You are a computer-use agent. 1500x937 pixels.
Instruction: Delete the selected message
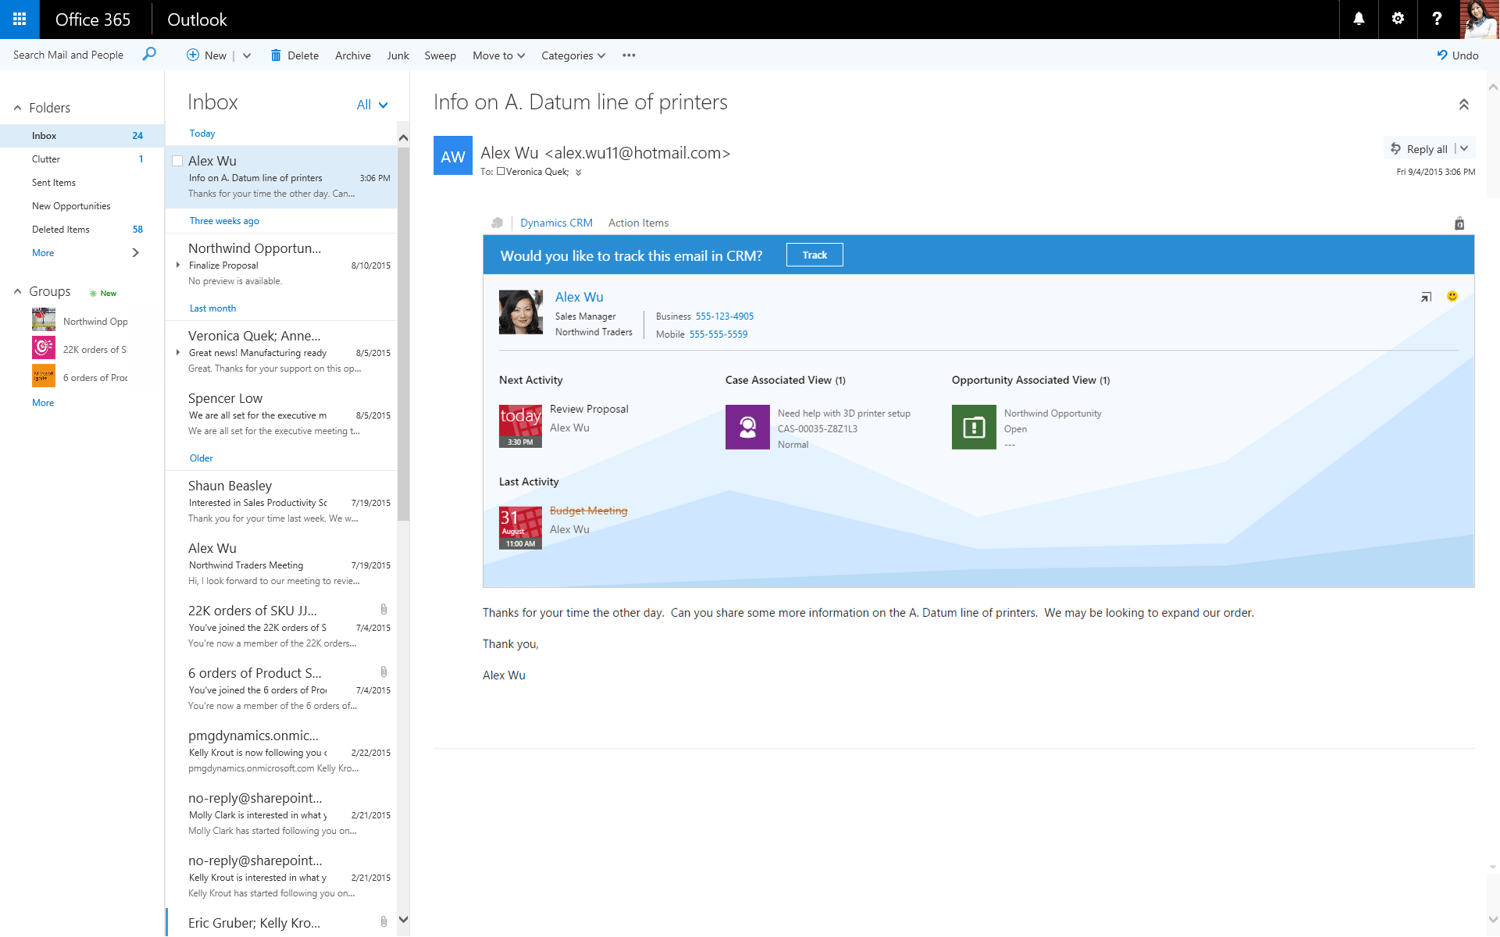pos(294,55)
